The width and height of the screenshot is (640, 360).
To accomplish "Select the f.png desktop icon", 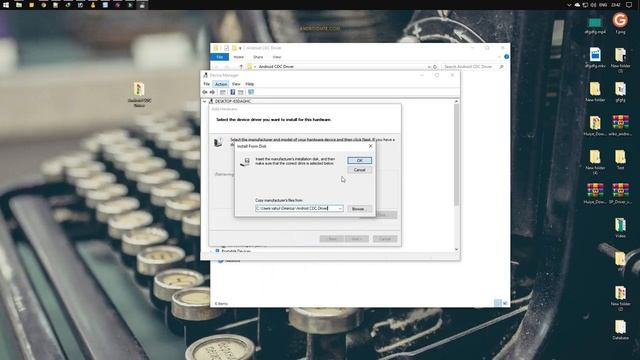I will [620, 23].
